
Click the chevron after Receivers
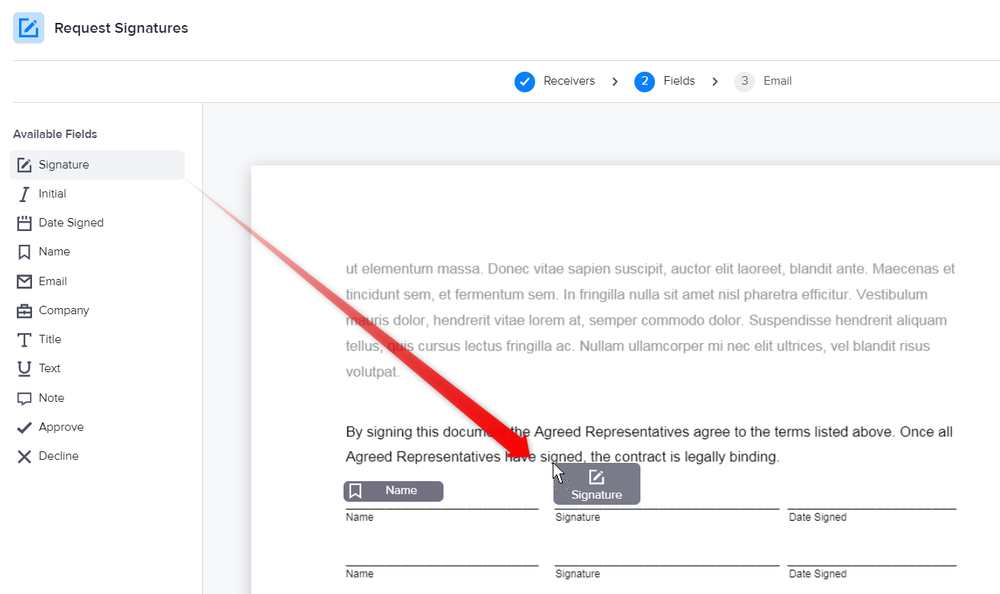pyautogui.click(x=615, y=82)
